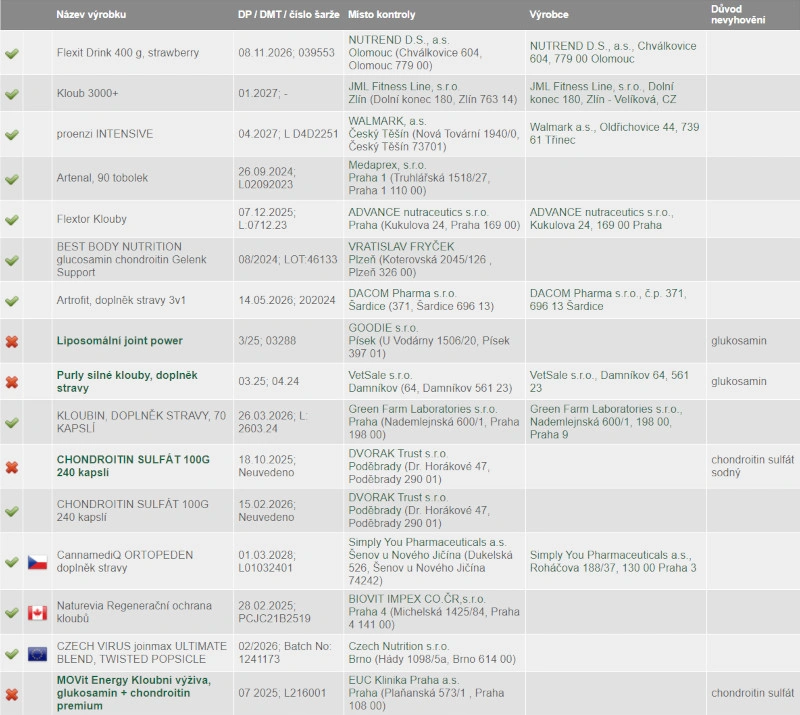
Task: Click the green checkmark for Artenal, 90 tobolek
Action: (x=12, y=179)
